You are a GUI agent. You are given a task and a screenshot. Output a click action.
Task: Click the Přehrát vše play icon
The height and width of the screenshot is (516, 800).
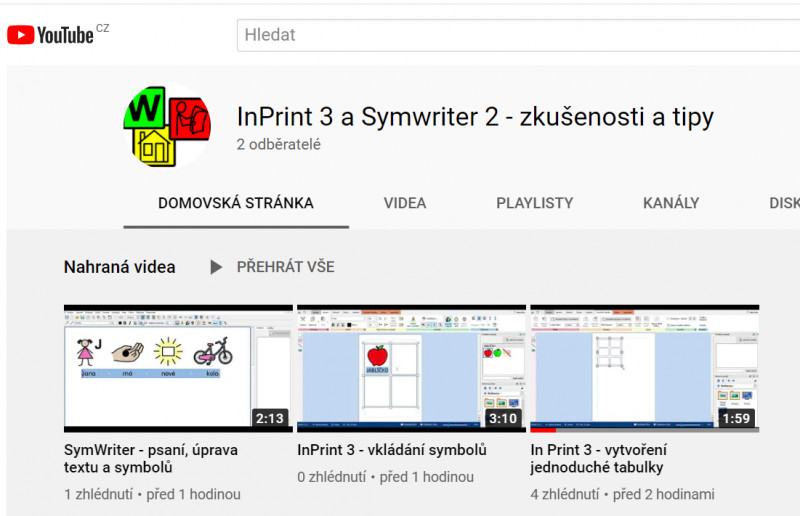tap(216, 267)
